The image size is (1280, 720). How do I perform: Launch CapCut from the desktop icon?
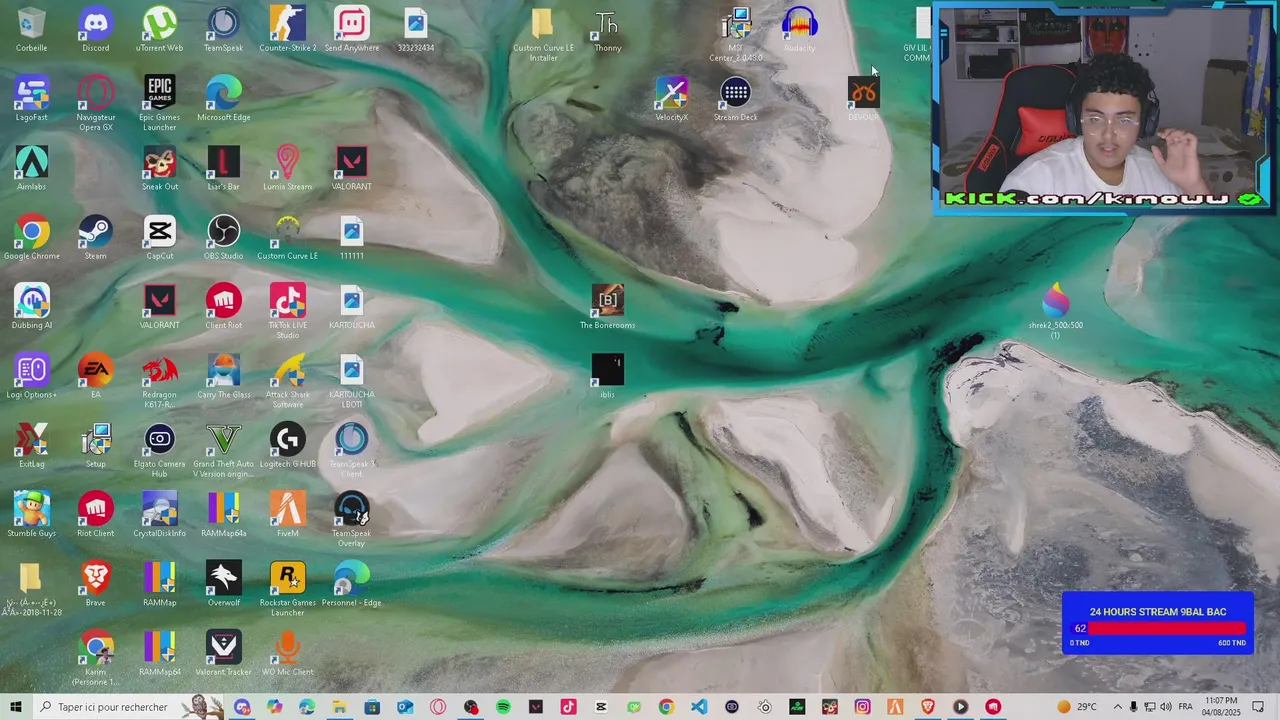[159, 237]
